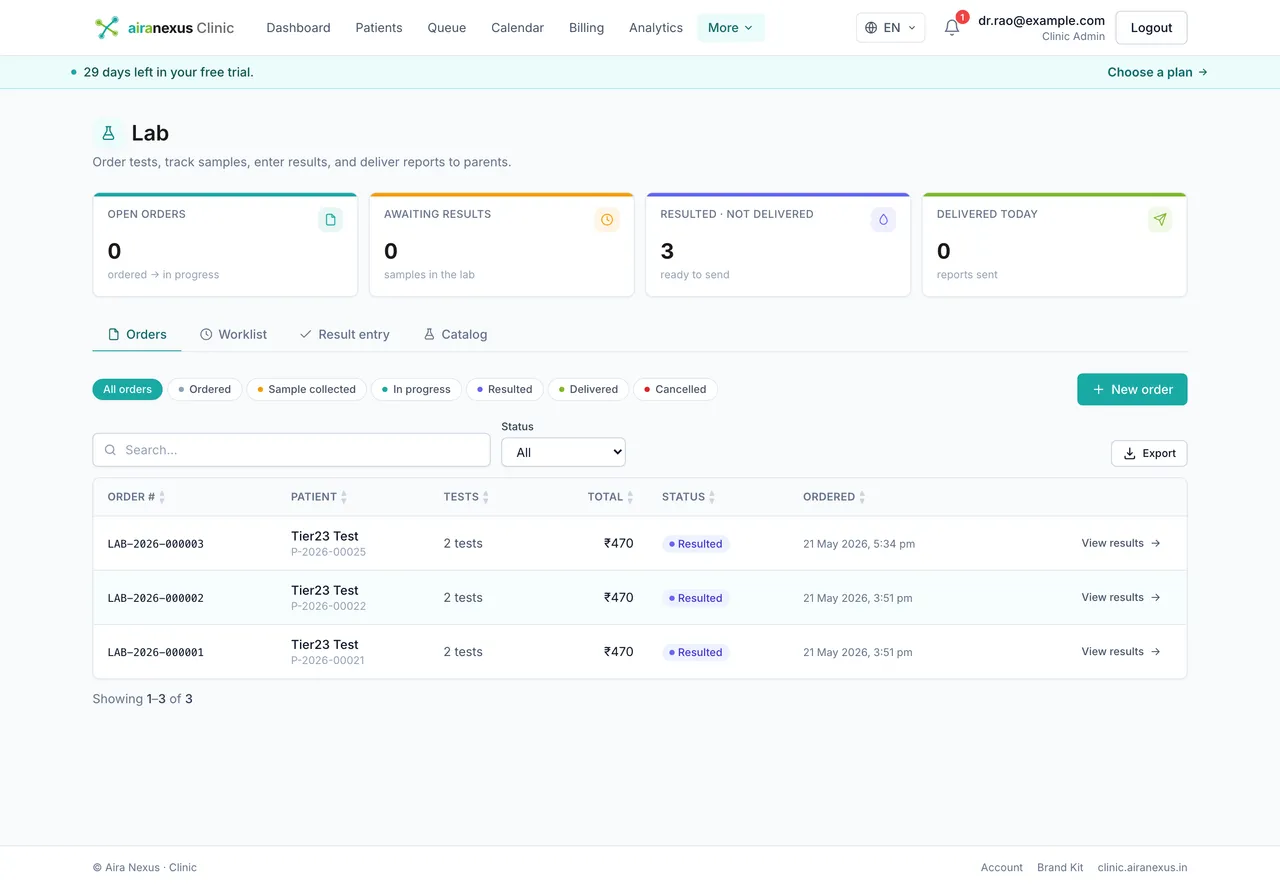Filter orders by Ordered status chip

click(205, 389)
